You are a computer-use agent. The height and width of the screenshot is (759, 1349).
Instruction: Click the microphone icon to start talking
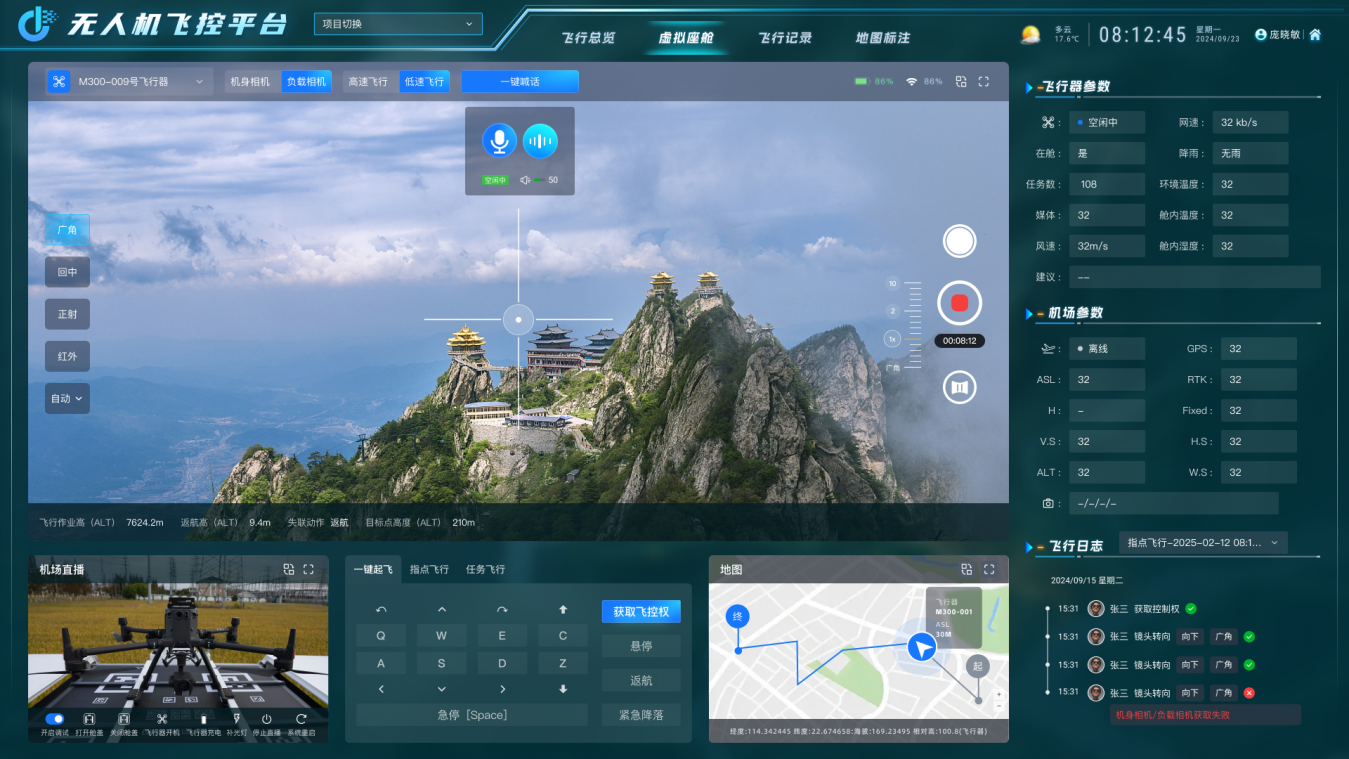tap(499, 141)
